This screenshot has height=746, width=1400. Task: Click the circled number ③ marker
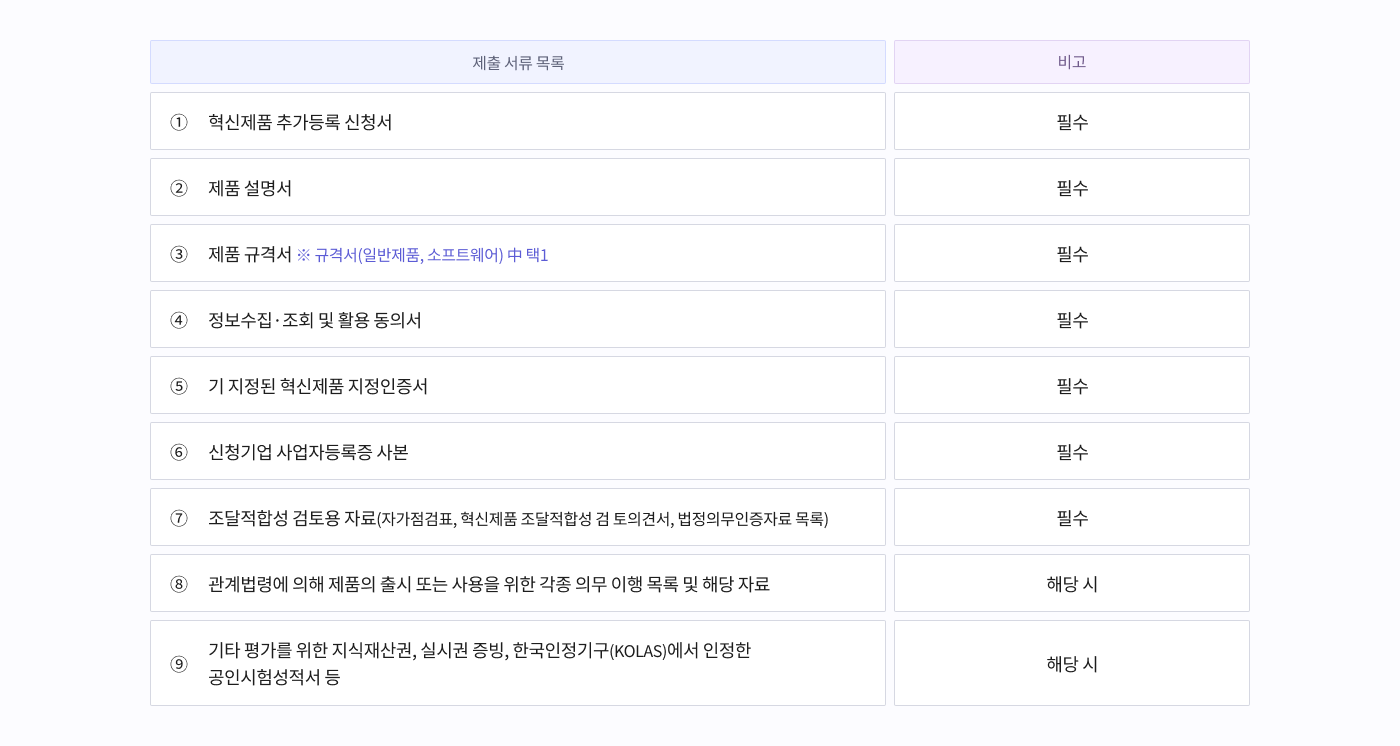point(179,254)
